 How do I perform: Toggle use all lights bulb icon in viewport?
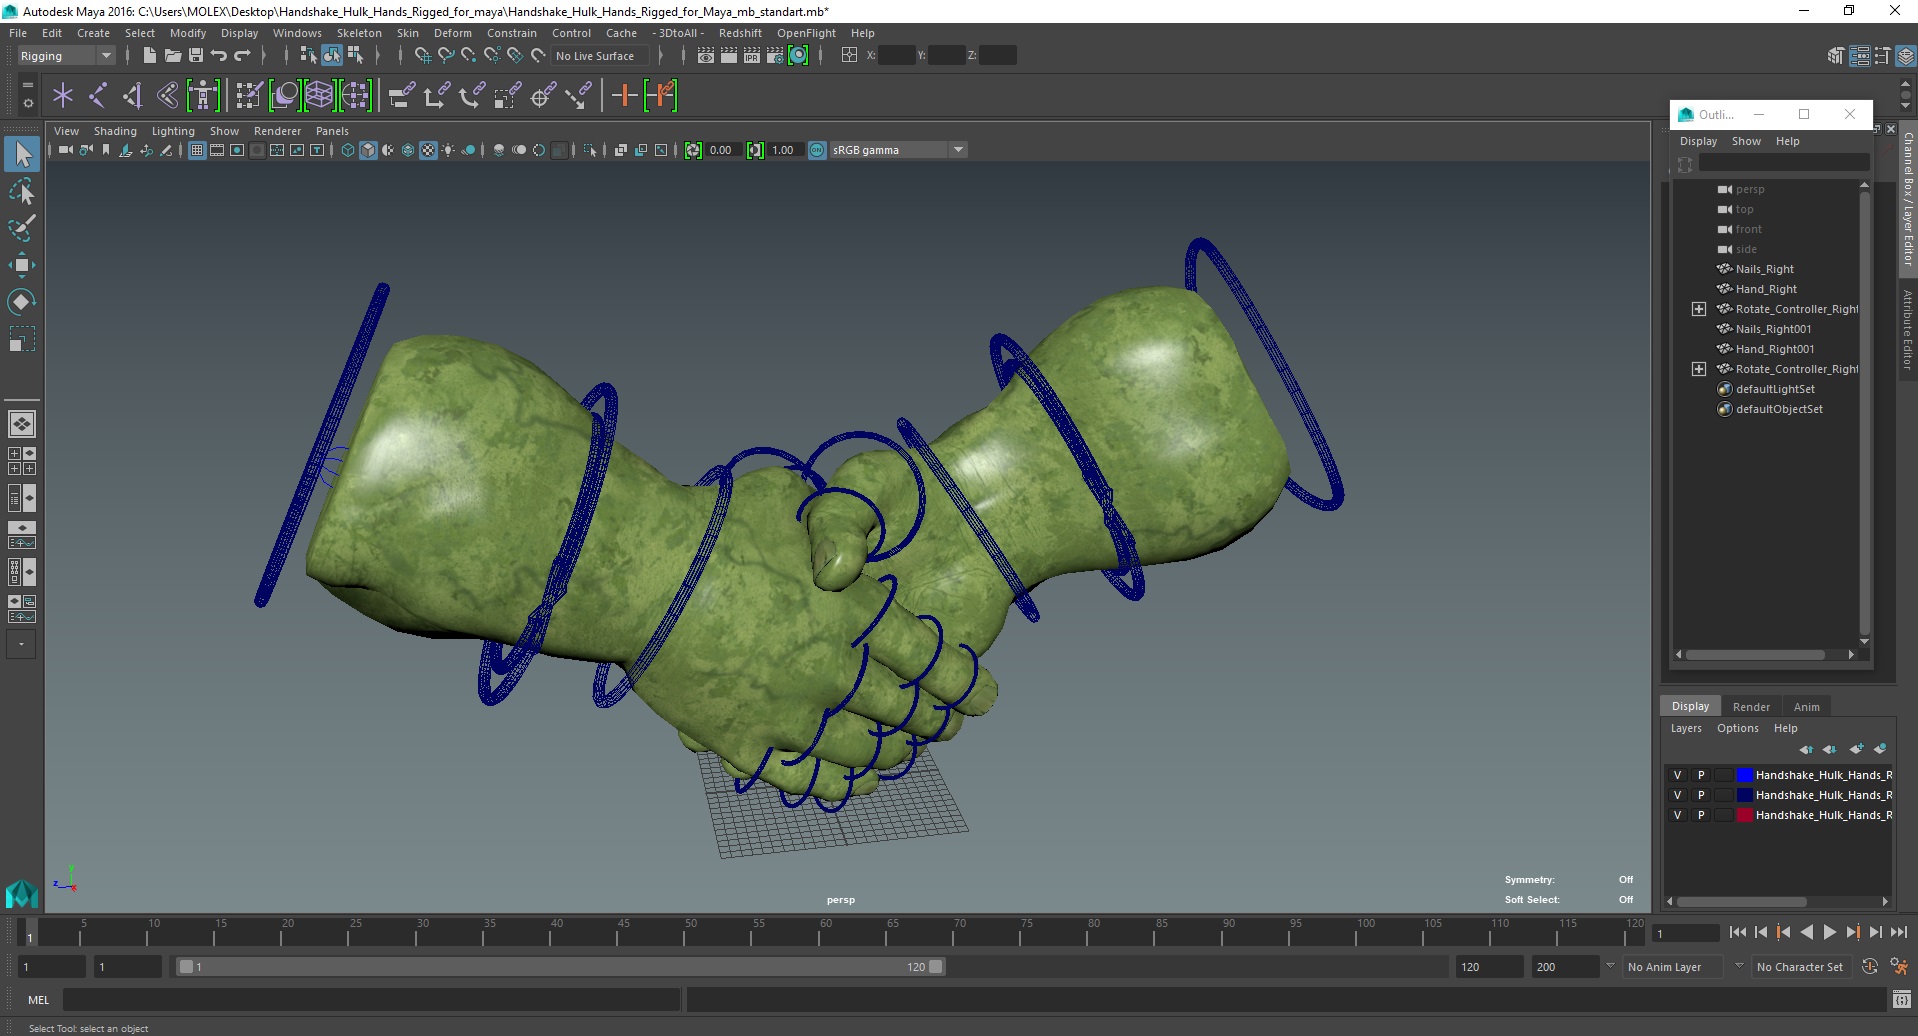[448, 150]
